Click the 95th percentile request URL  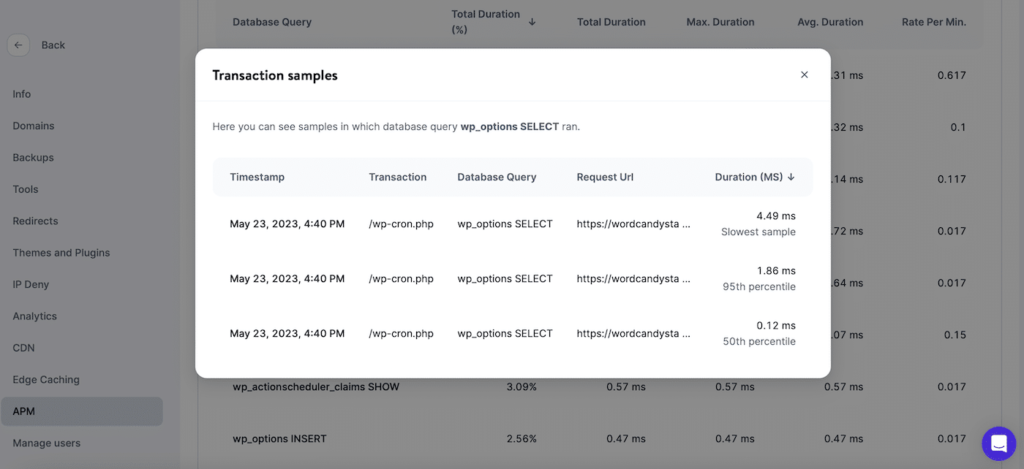point(633,279)
